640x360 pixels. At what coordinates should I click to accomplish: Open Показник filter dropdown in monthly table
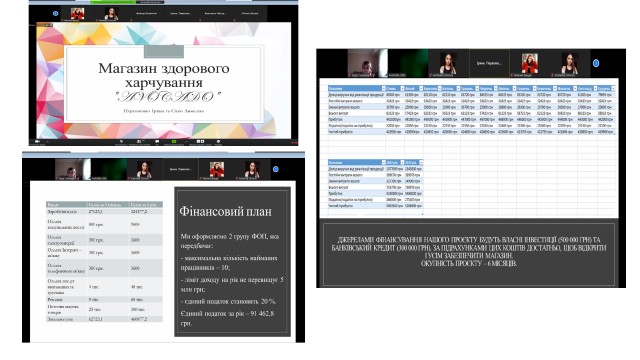coord(383,89)
